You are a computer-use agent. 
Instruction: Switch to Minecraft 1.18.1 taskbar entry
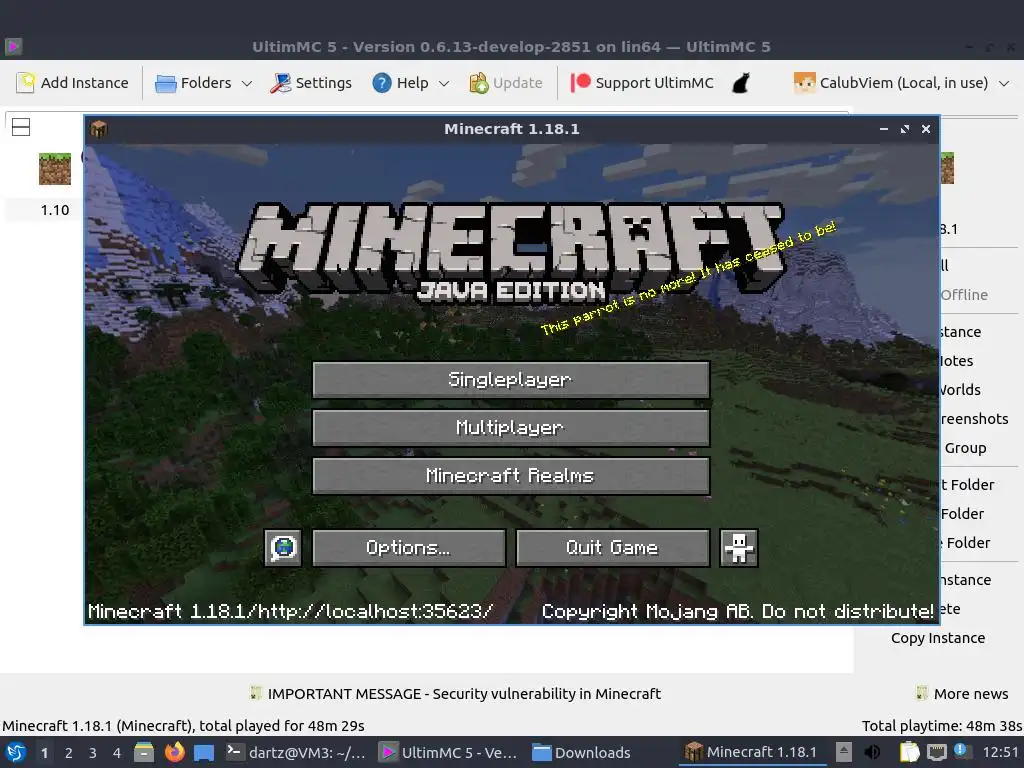coord(751,752)
